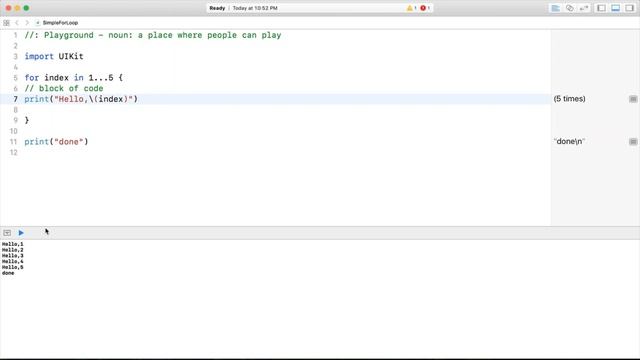640x360 pixels.
Task: Place the cursor on the import UIKit line
Action: pyautogui.click(x=54, y=56)
